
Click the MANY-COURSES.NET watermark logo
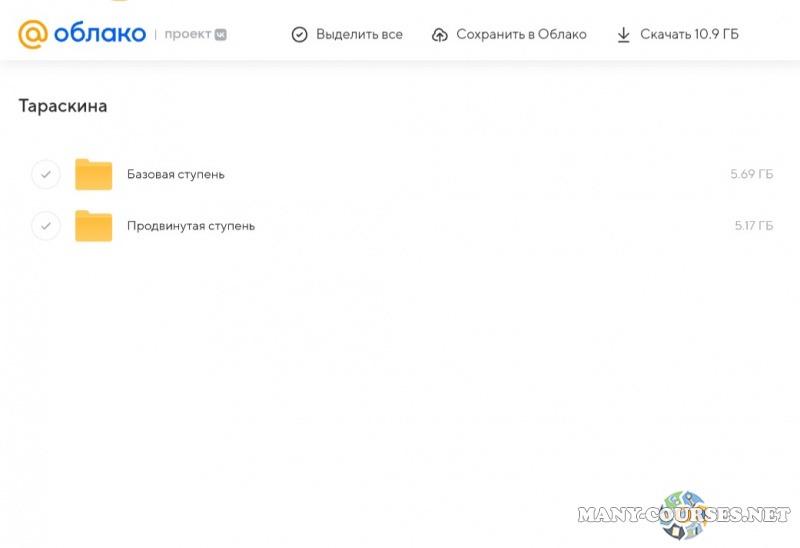click(x=684, y=515)
